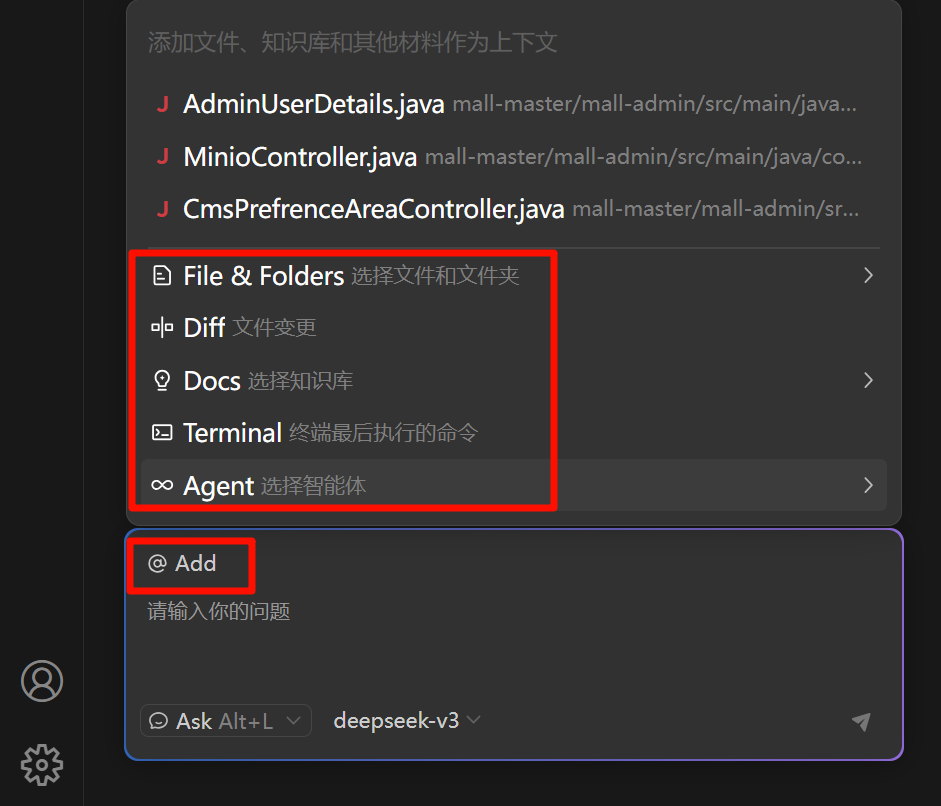Select the Diff file changes entry
The width and height of the screenshot is (941, 806).
coord(250,328)
